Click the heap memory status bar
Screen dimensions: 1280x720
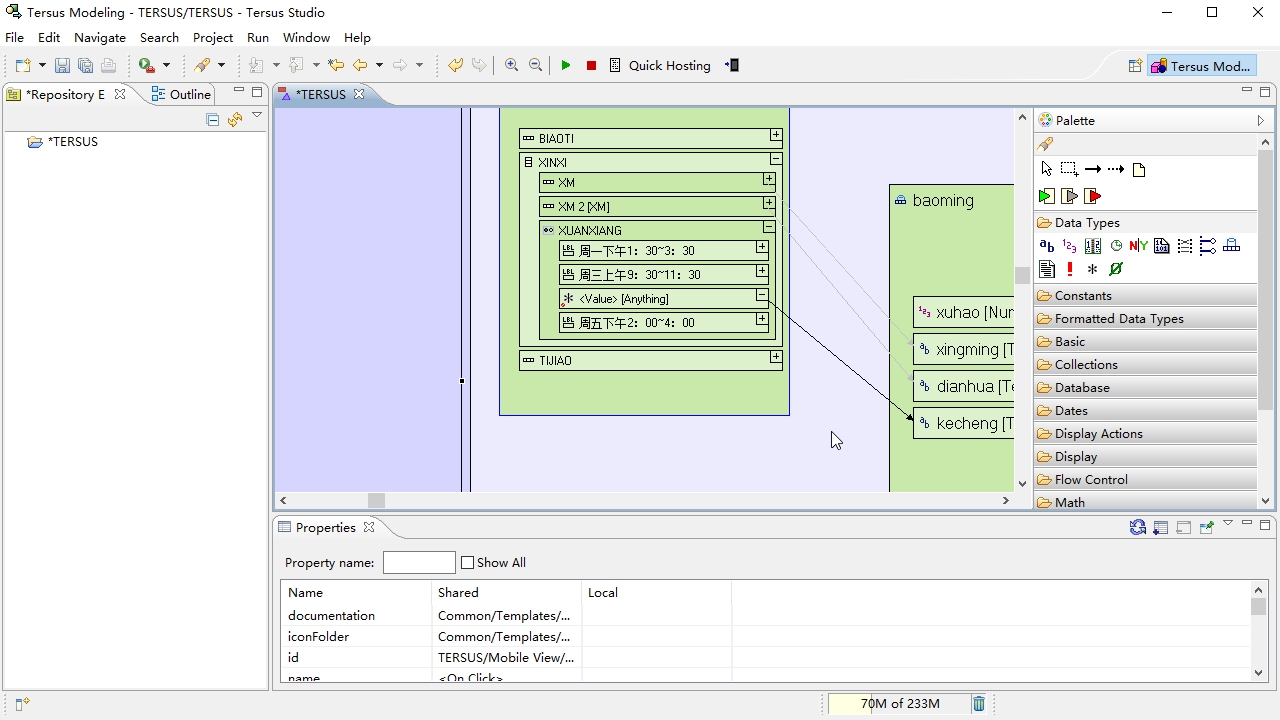(x=899, y=704)
